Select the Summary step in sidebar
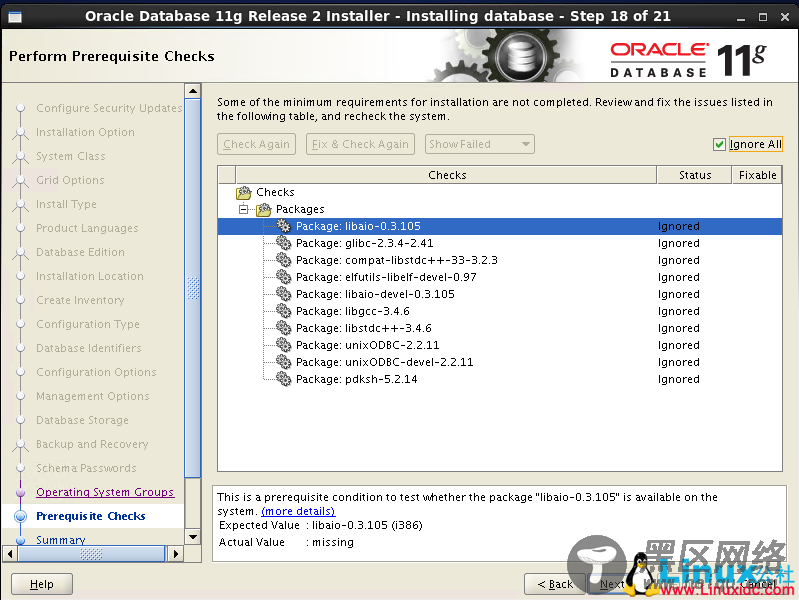This screenshot has height=600, width=799. [61, 540]
